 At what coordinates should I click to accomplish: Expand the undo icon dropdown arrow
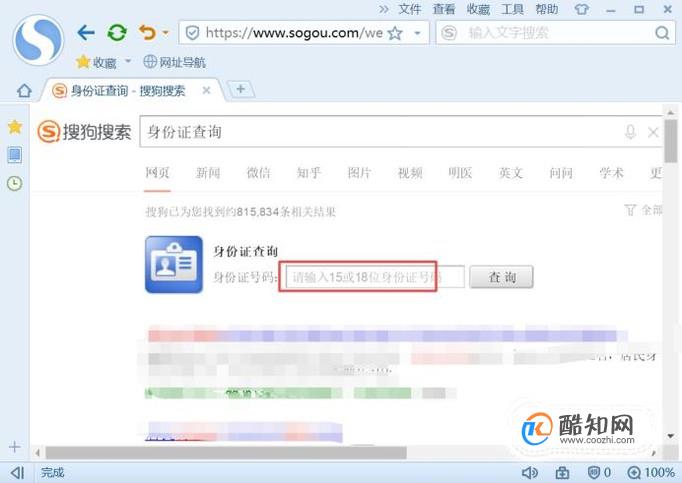(x=165, y=33)
